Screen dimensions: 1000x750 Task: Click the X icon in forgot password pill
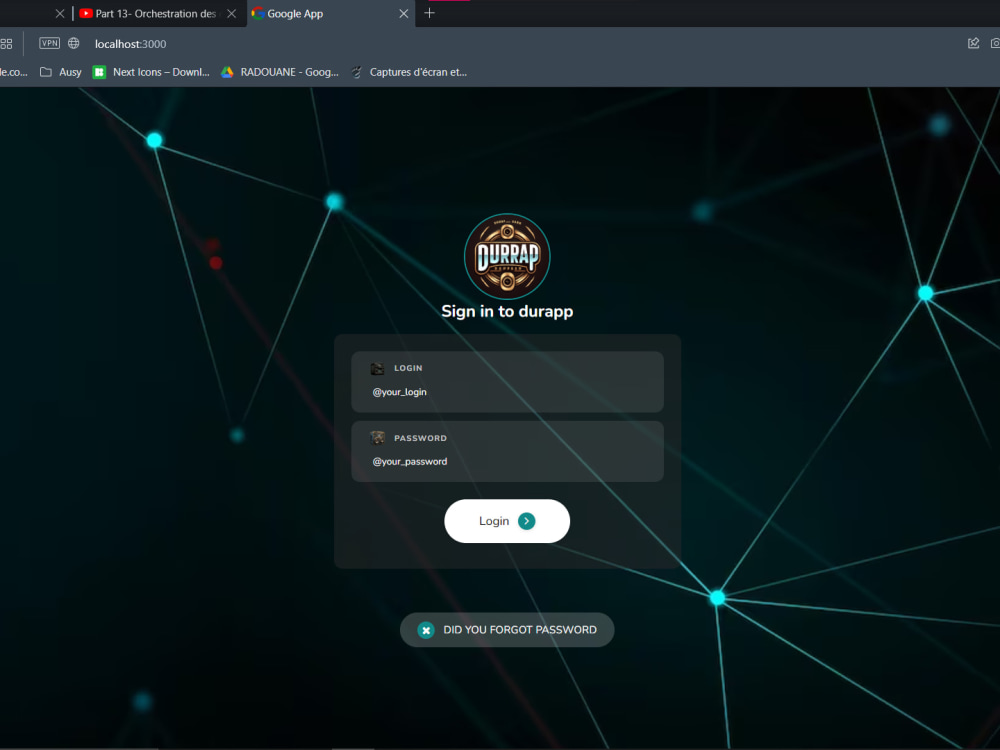pos(426,630)
